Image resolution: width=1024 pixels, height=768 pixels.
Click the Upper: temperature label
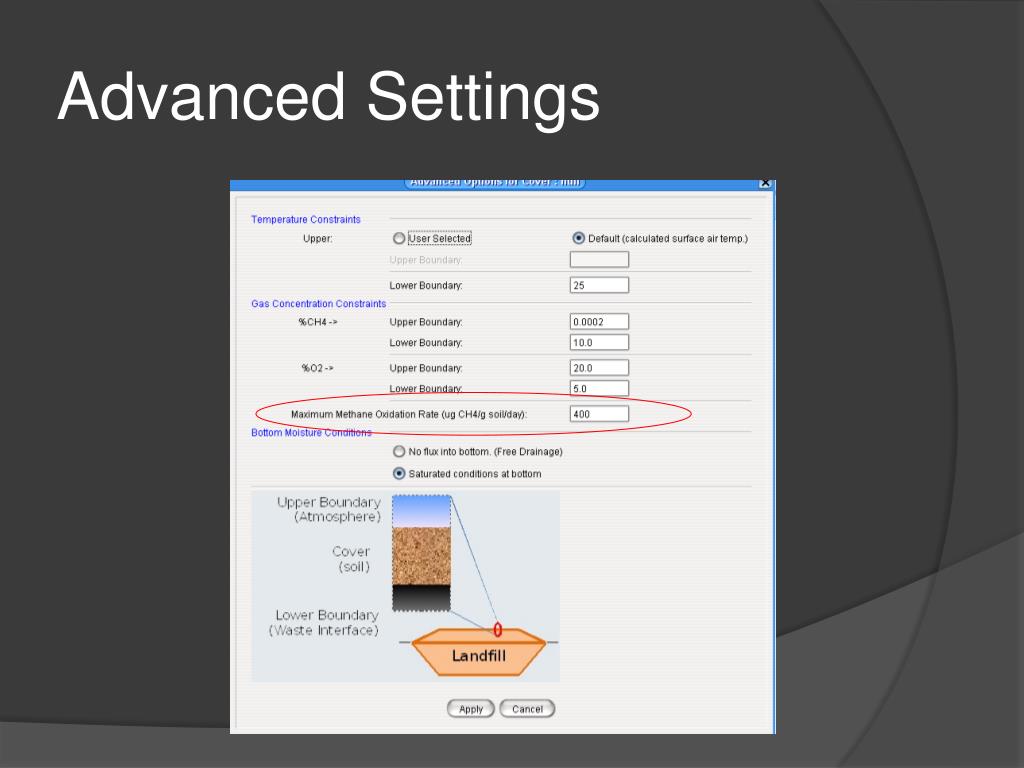point(317,239)
